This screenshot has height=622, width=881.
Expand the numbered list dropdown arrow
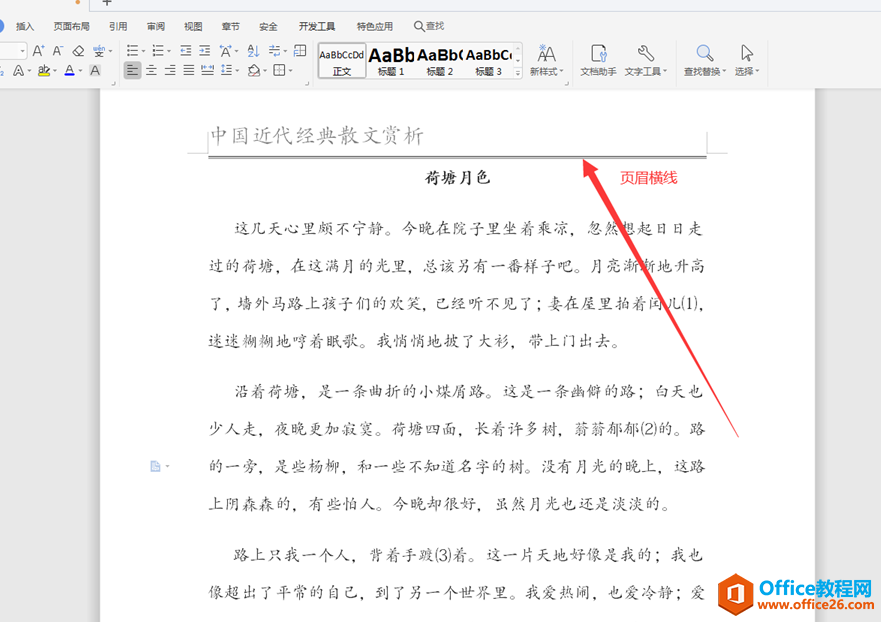tap(169, 52)
